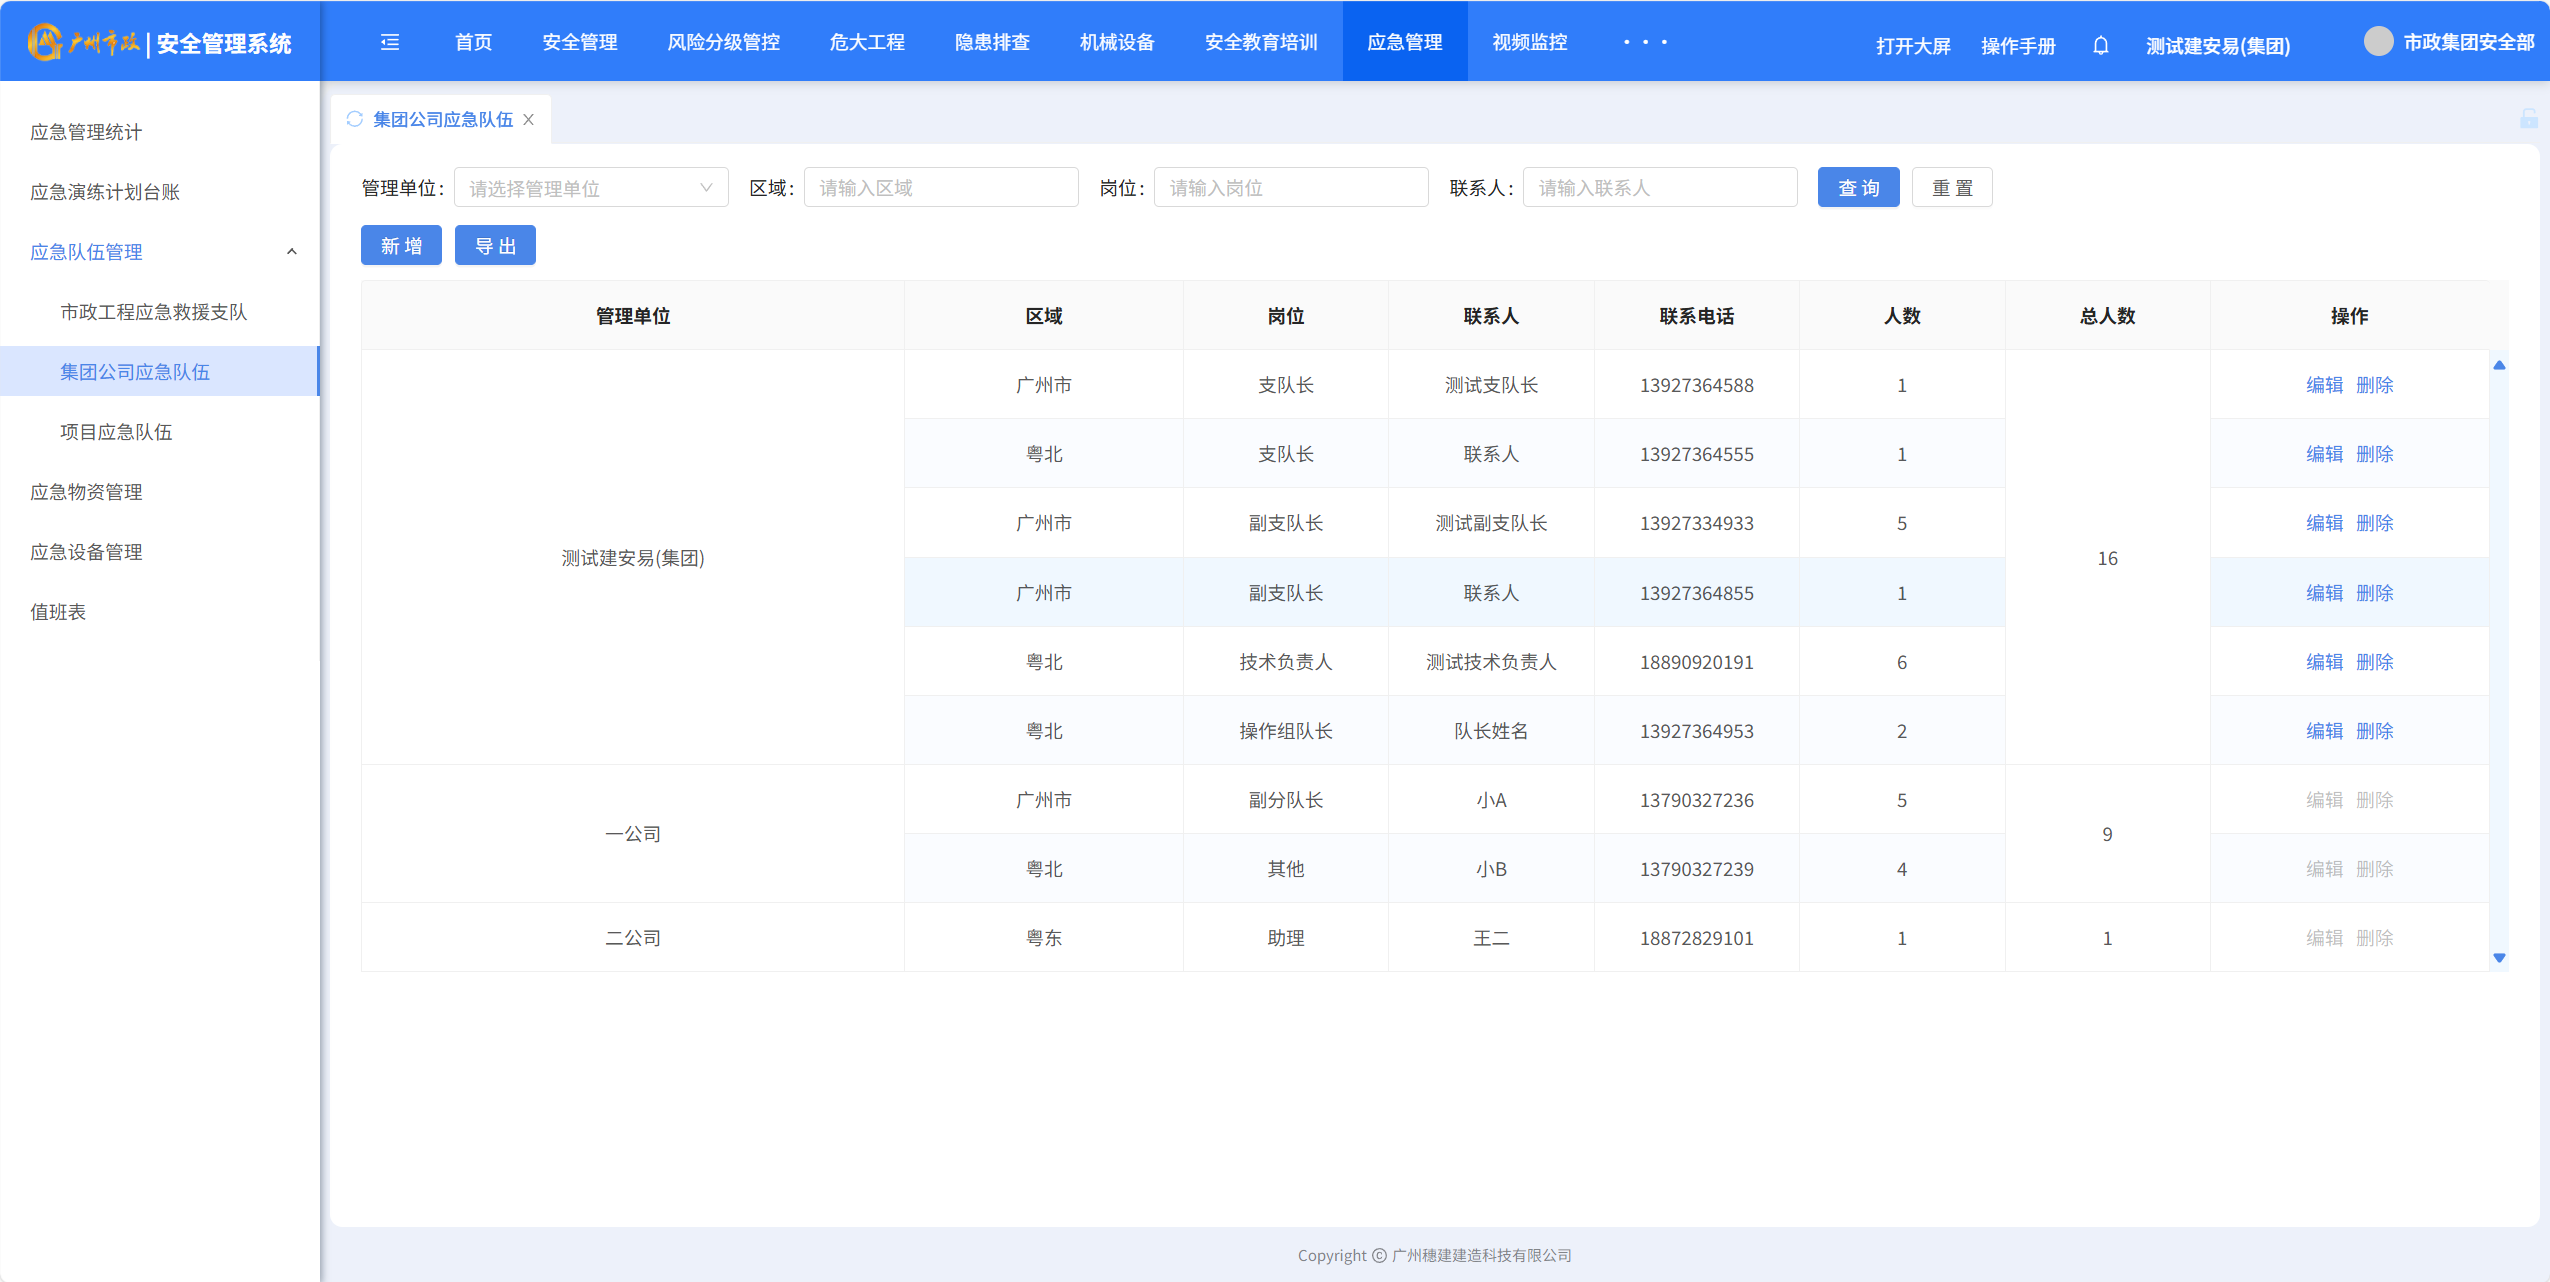This screenshot has width=2550, height=1282.
Task: Click the refresh icon on the 集团公司应急队伍 tab
Action: (354, 119)
